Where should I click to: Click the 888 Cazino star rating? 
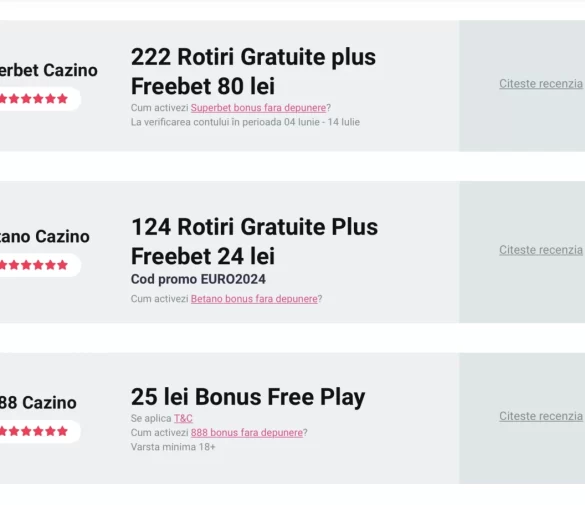34,432
